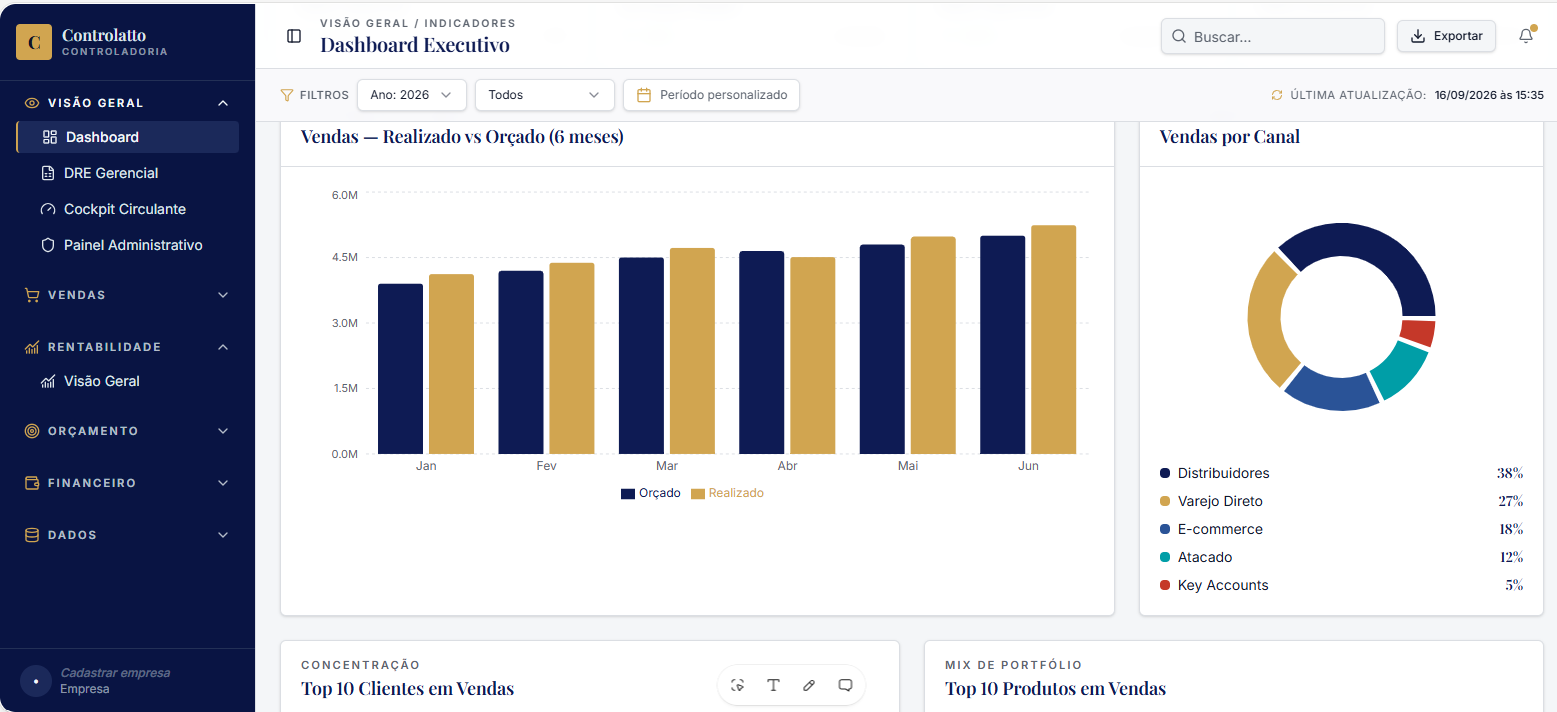
Task: Click the Atacado legend row
Action: [1341, 557]
